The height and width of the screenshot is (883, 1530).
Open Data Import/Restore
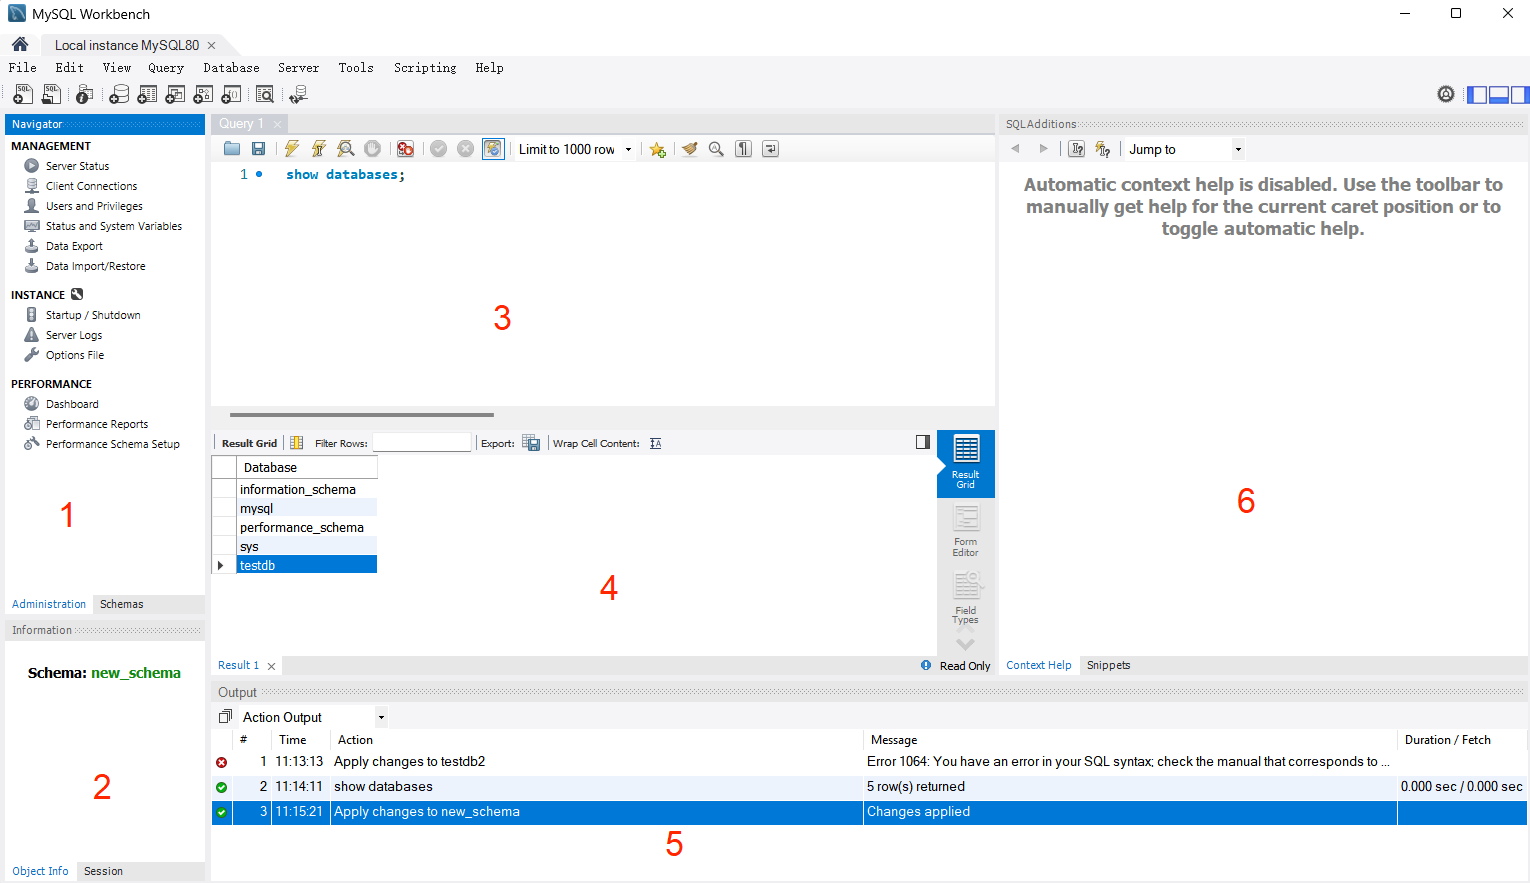95,266
